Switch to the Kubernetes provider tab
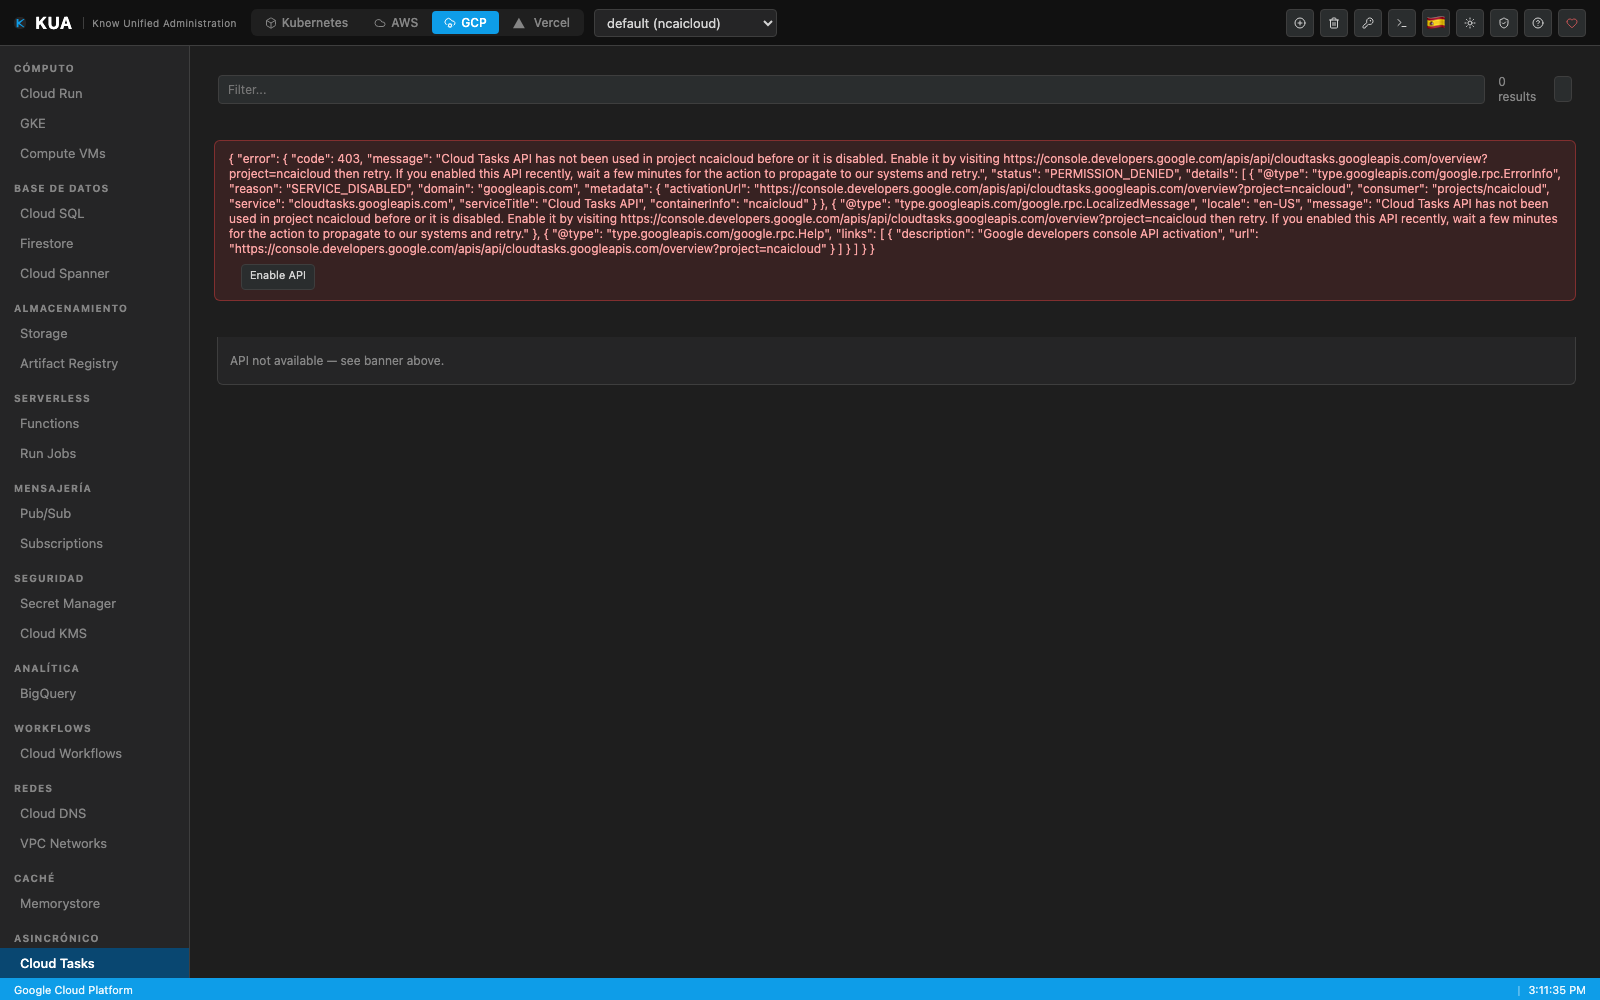1600x1000 pixels. [x=306, y=23]
